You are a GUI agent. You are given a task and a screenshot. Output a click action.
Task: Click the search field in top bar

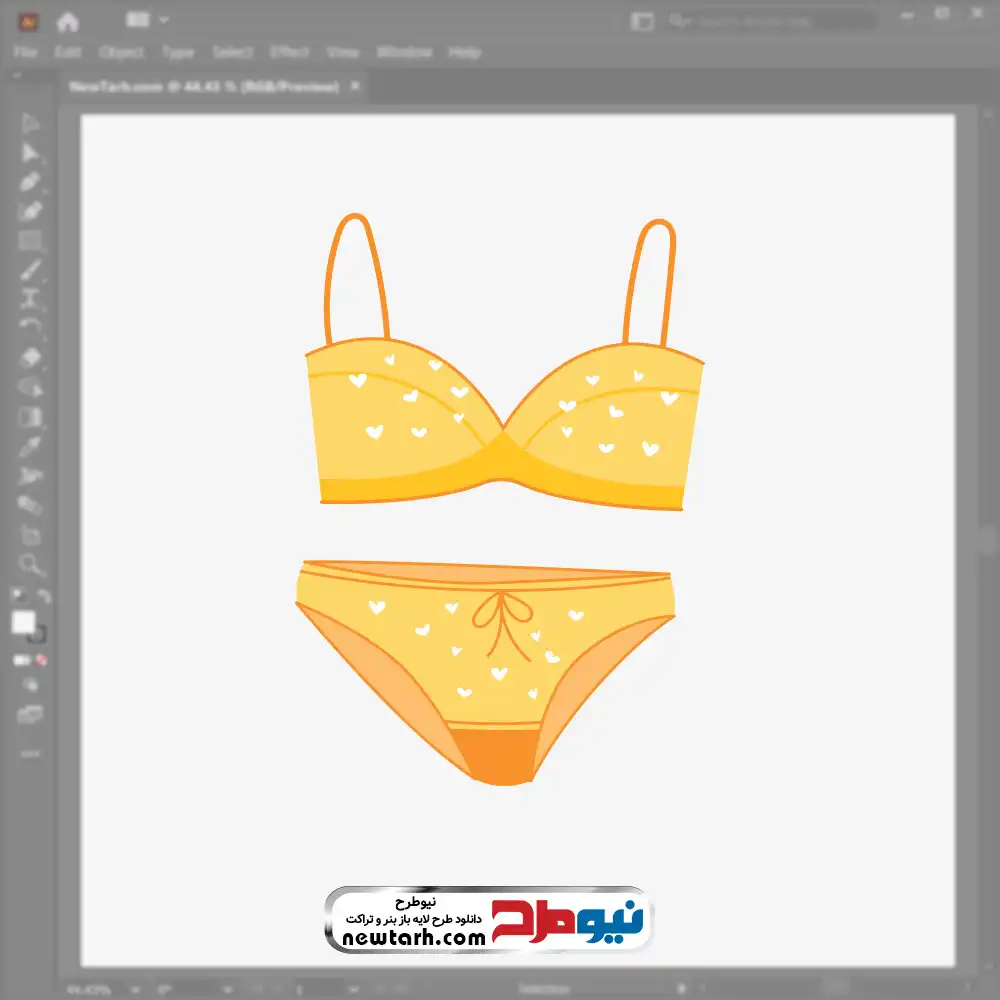coord(780,21)
